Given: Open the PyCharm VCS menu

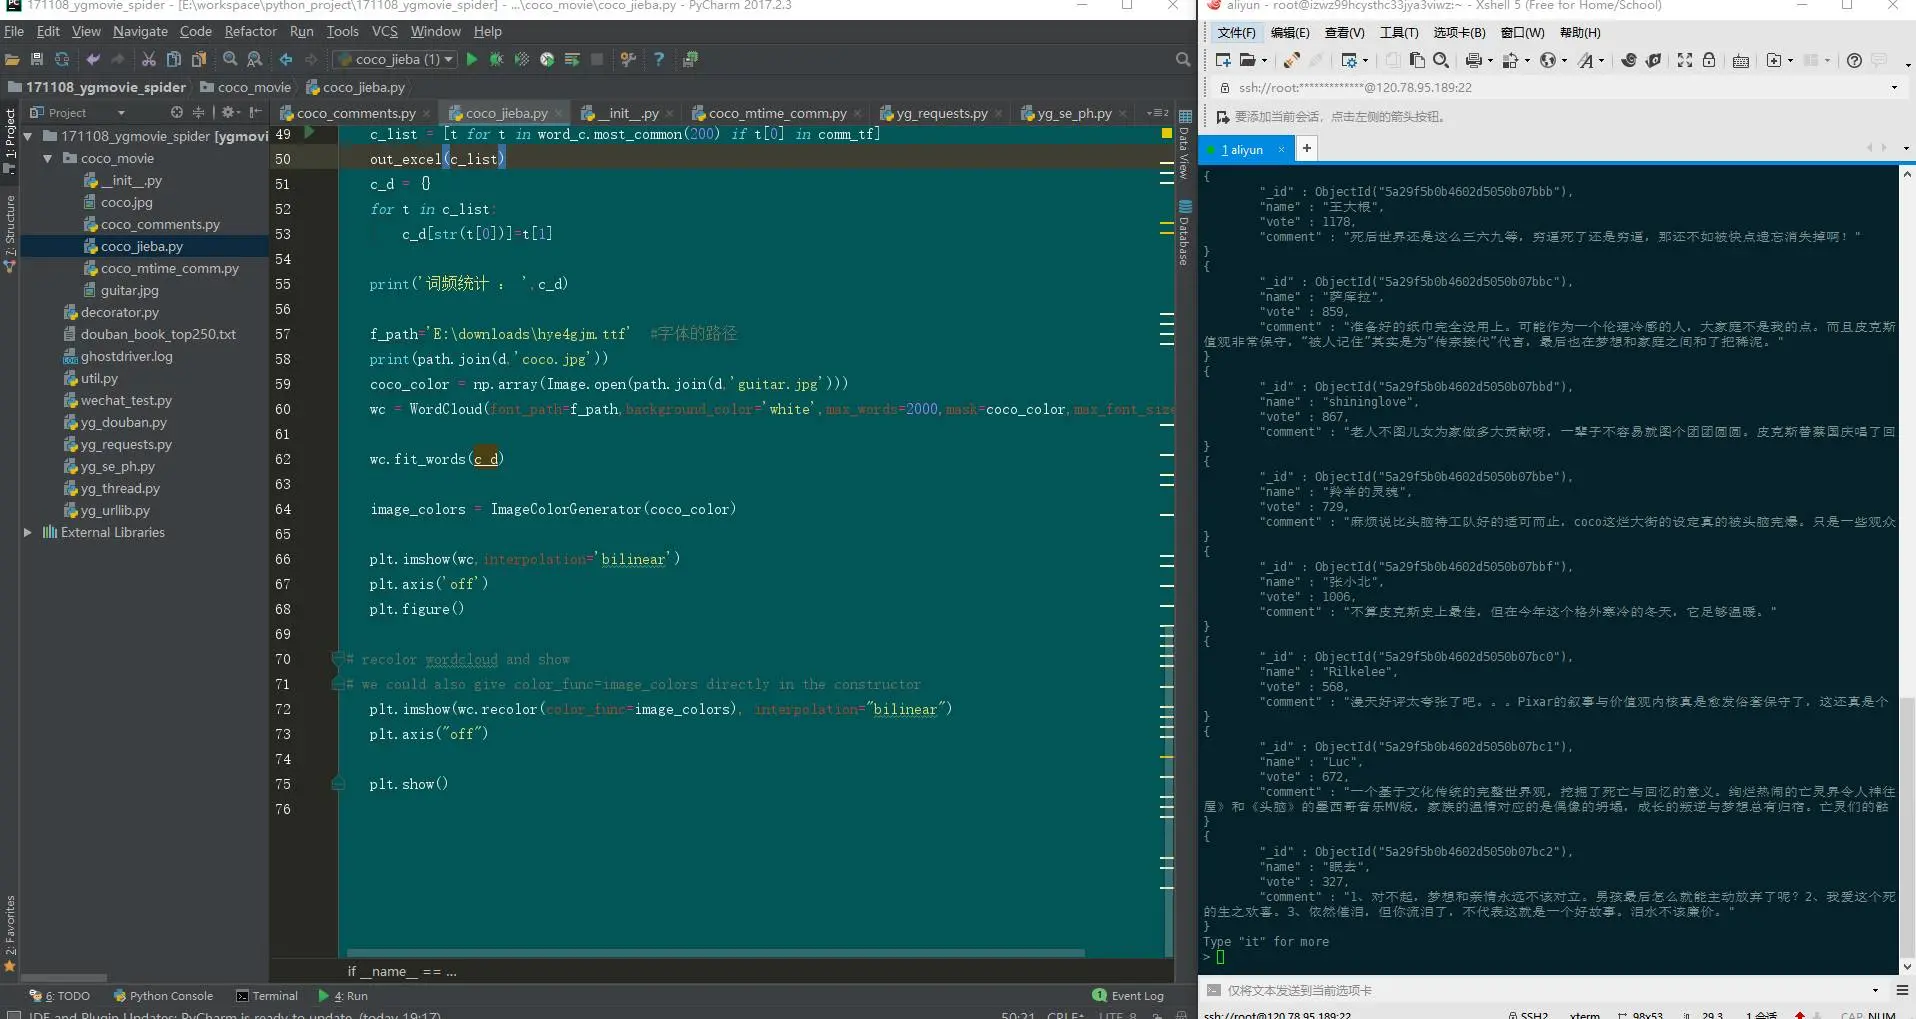Looking at the screenshot, I should pos(384,31).
